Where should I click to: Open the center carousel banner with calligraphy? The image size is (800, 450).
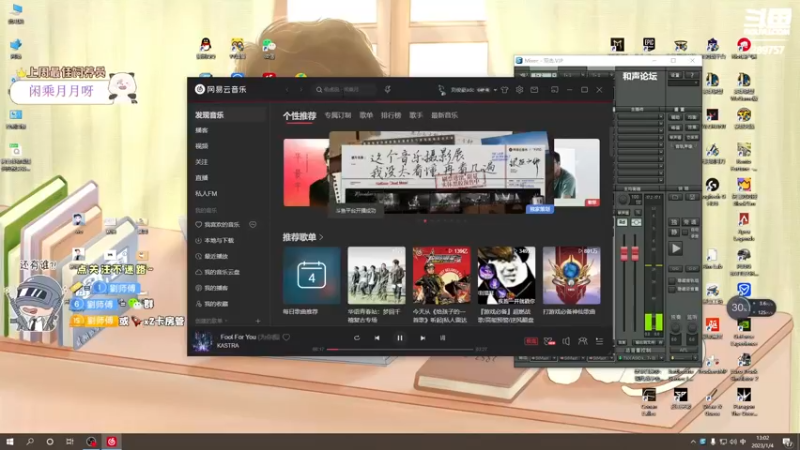pos(441,172)
